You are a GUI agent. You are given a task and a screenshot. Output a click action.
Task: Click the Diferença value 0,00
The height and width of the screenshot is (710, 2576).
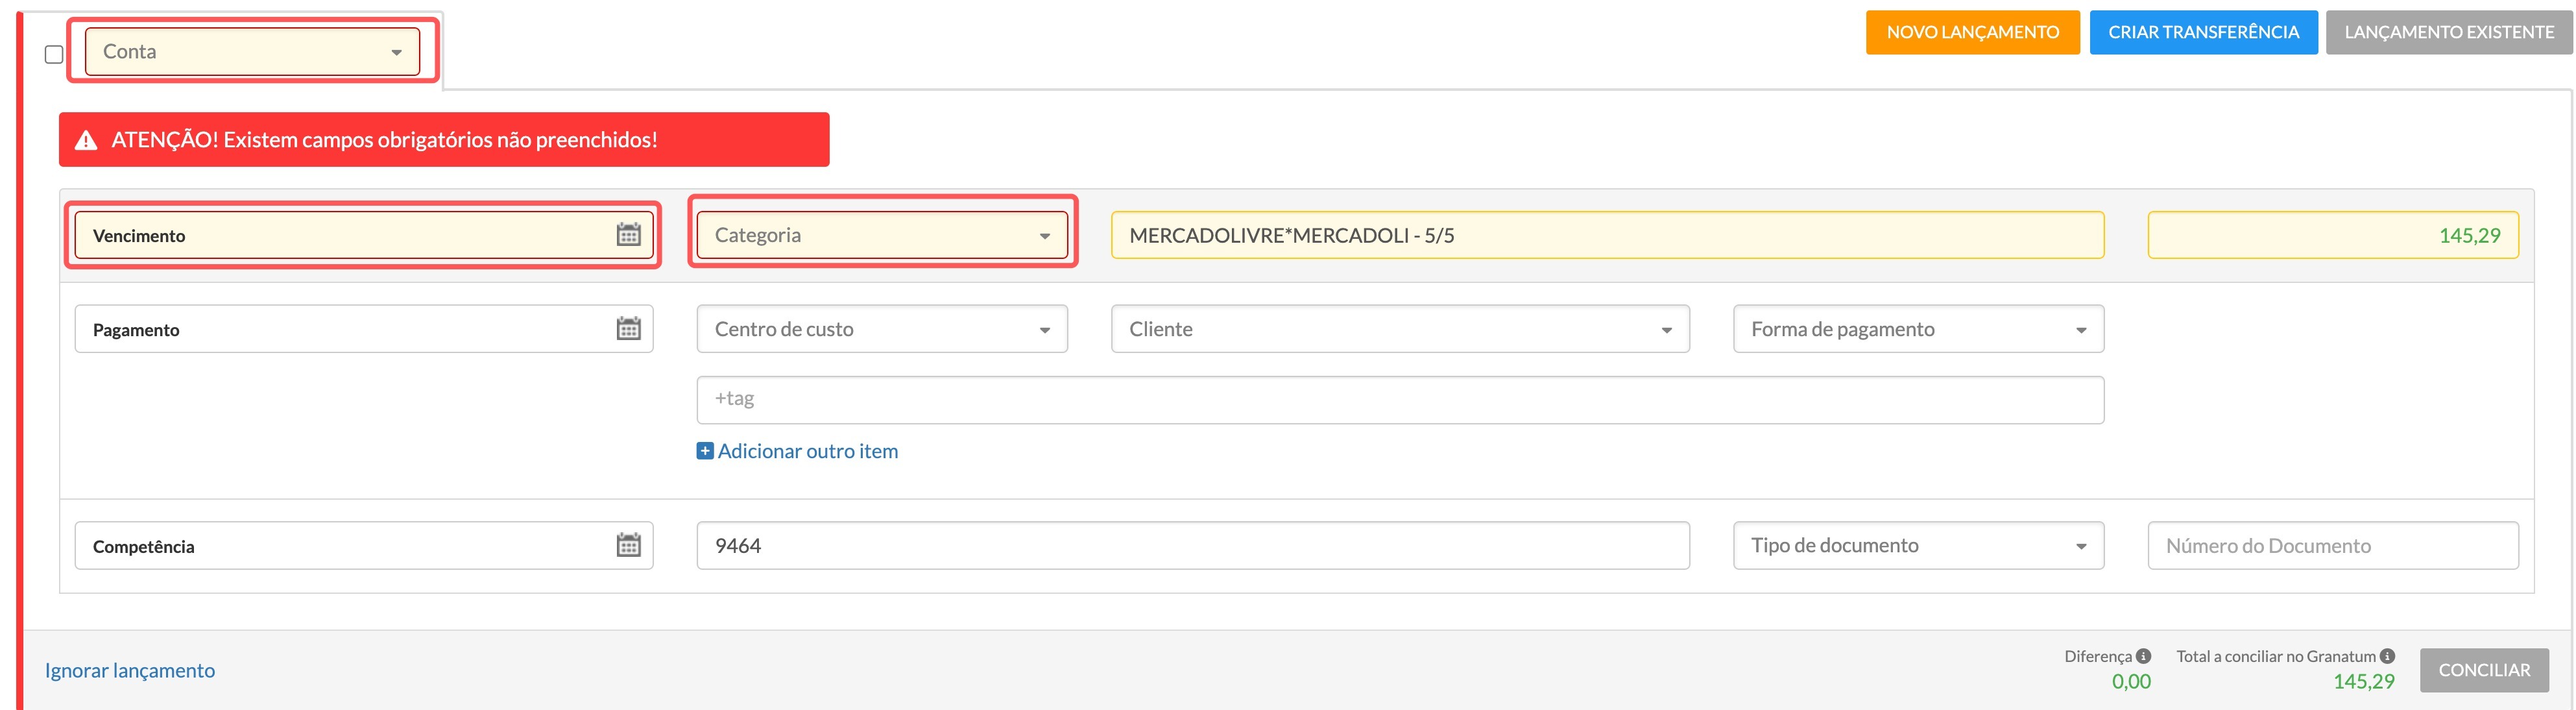click(x=2131, y=681)
